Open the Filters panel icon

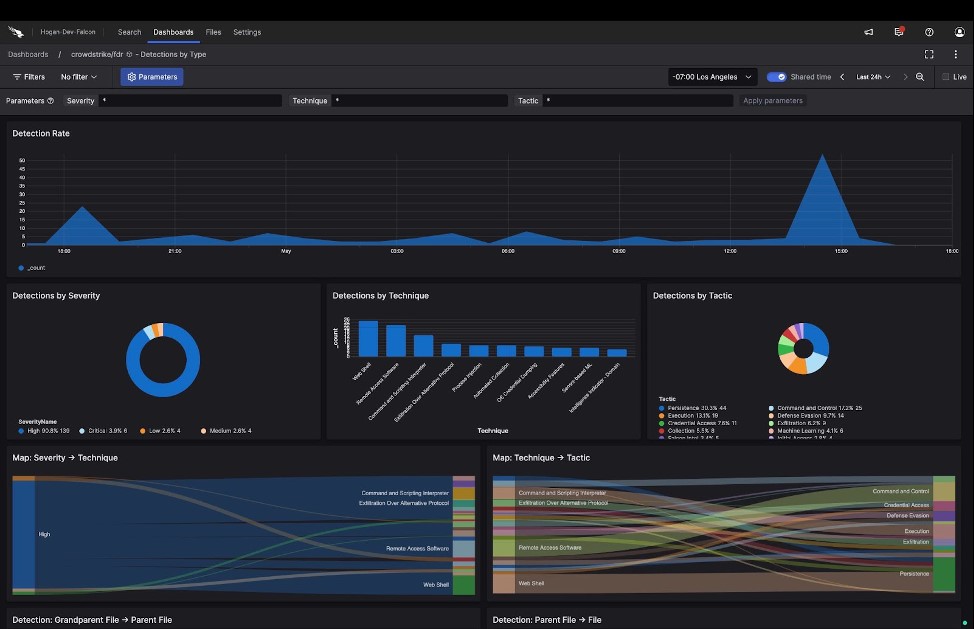pyautogui.click(x=16, y=76)
